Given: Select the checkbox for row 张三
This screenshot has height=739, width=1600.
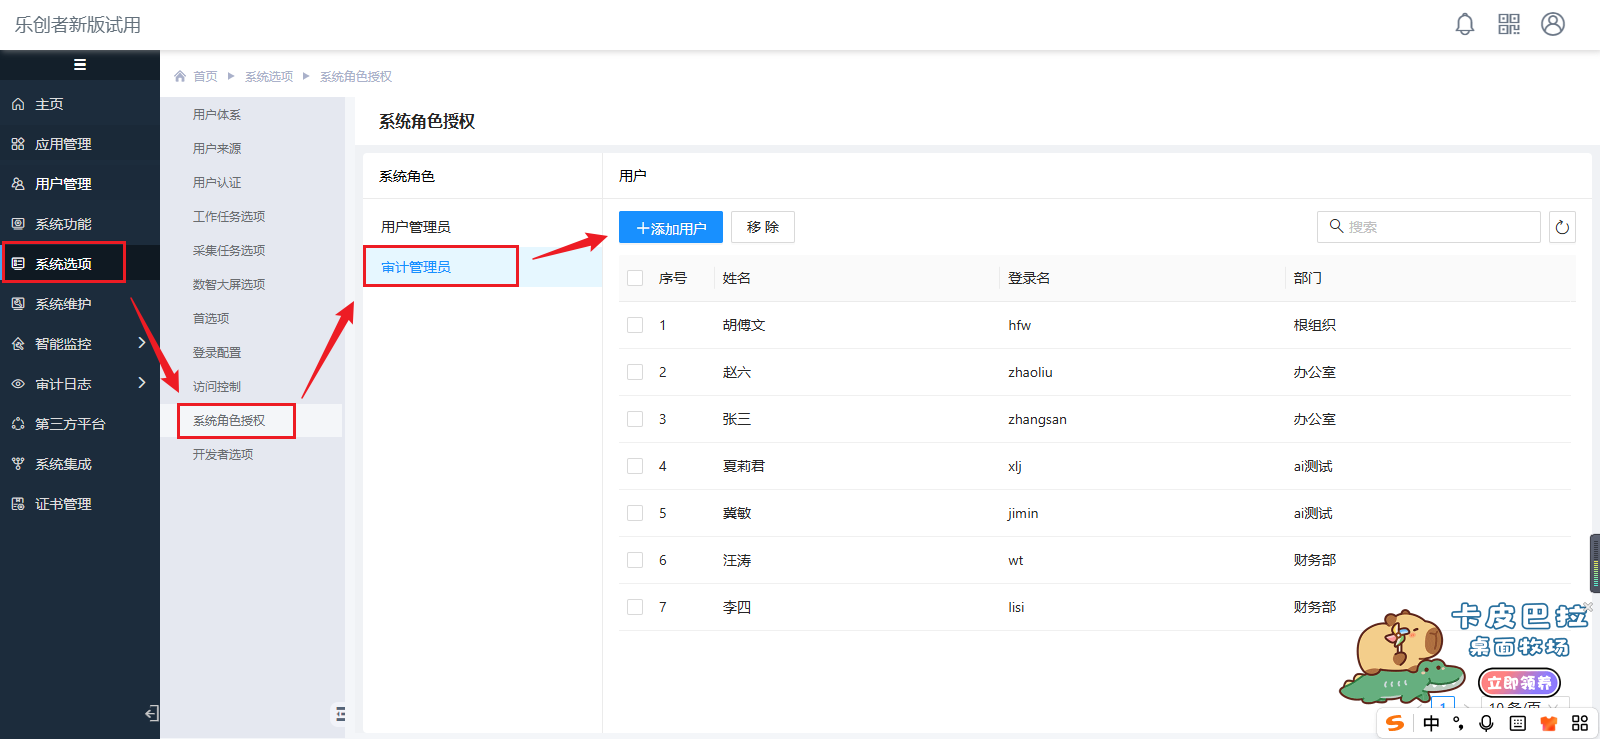Looking at the screenshot, I should 635,419.
